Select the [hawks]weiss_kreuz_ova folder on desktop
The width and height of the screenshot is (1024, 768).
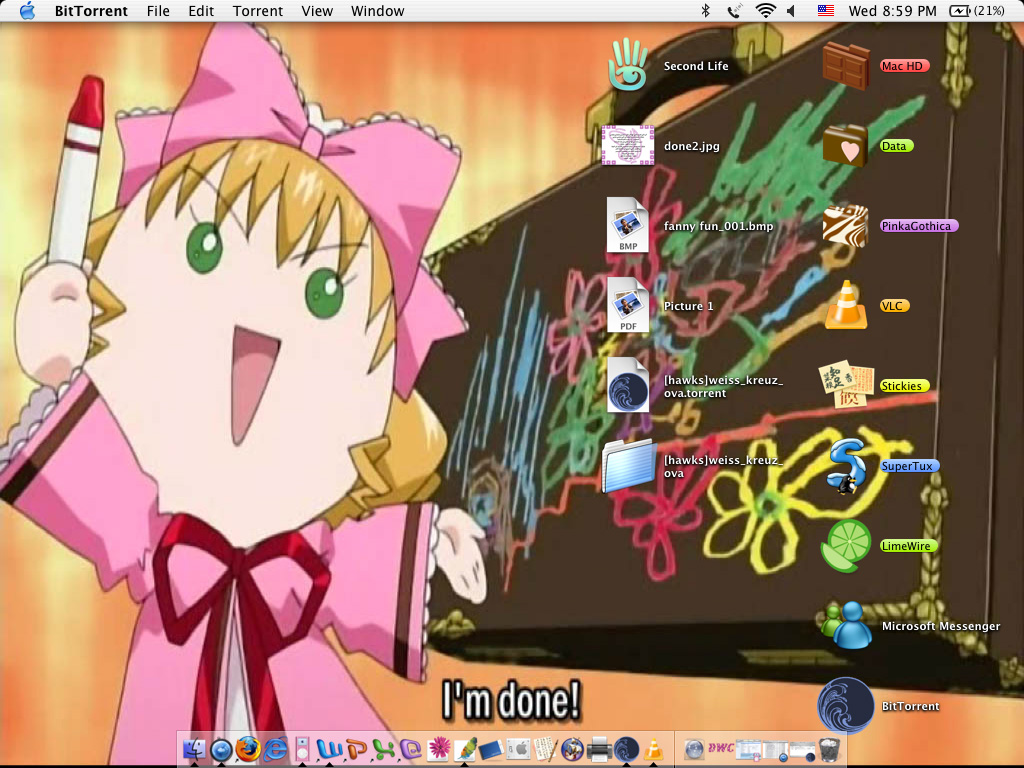(x=628, y=466)
